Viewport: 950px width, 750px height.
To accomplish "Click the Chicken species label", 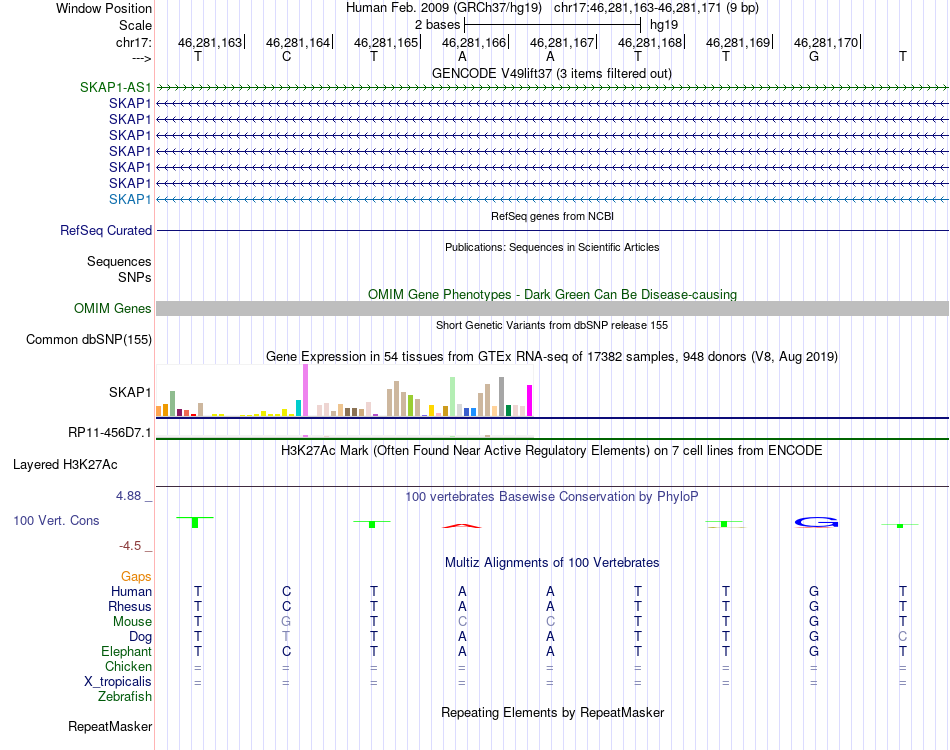I will point(128,666).
